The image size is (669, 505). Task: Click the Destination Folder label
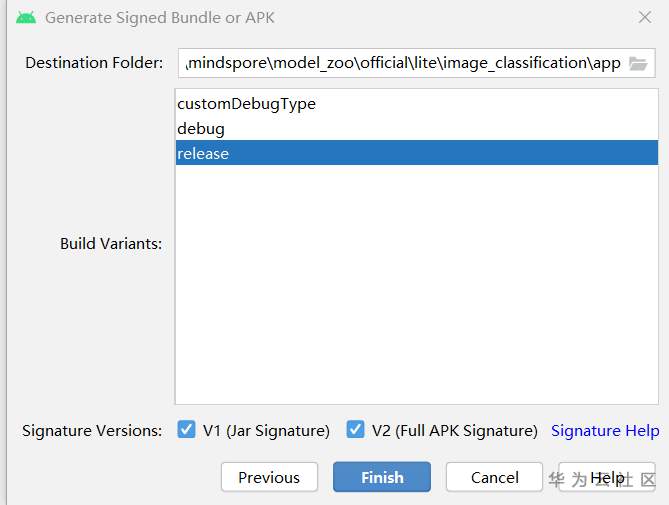tap(94, 63)
